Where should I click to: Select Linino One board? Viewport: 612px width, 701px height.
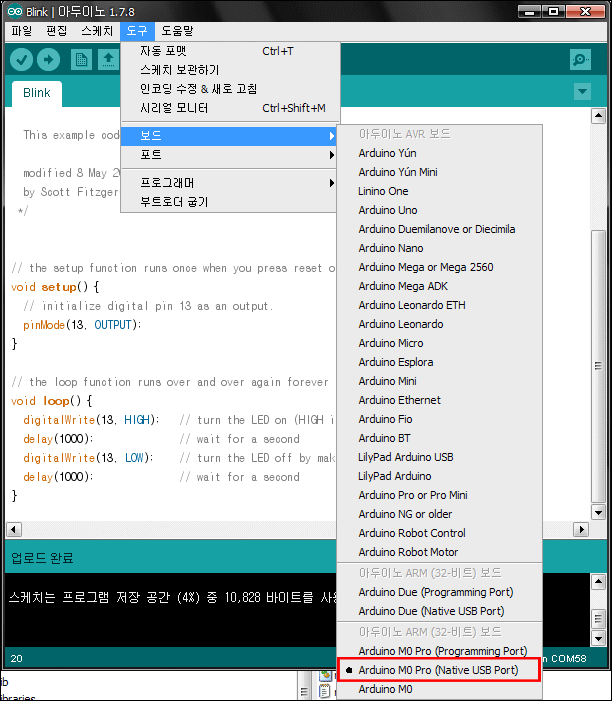[439, 191]
